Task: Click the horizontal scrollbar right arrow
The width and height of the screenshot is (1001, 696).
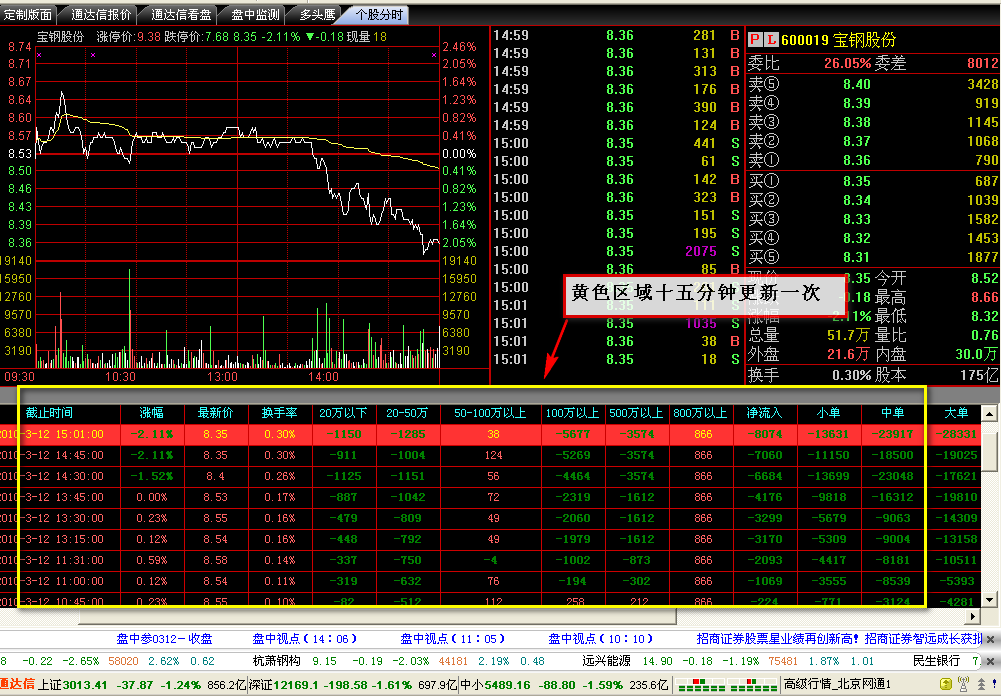Action: point(972,617)
